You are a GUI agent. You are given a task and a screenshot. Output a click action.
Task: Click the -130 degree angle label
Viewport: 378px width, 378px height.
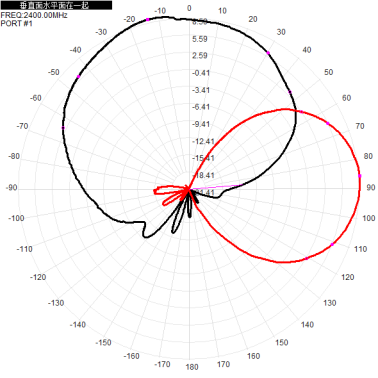56,303
